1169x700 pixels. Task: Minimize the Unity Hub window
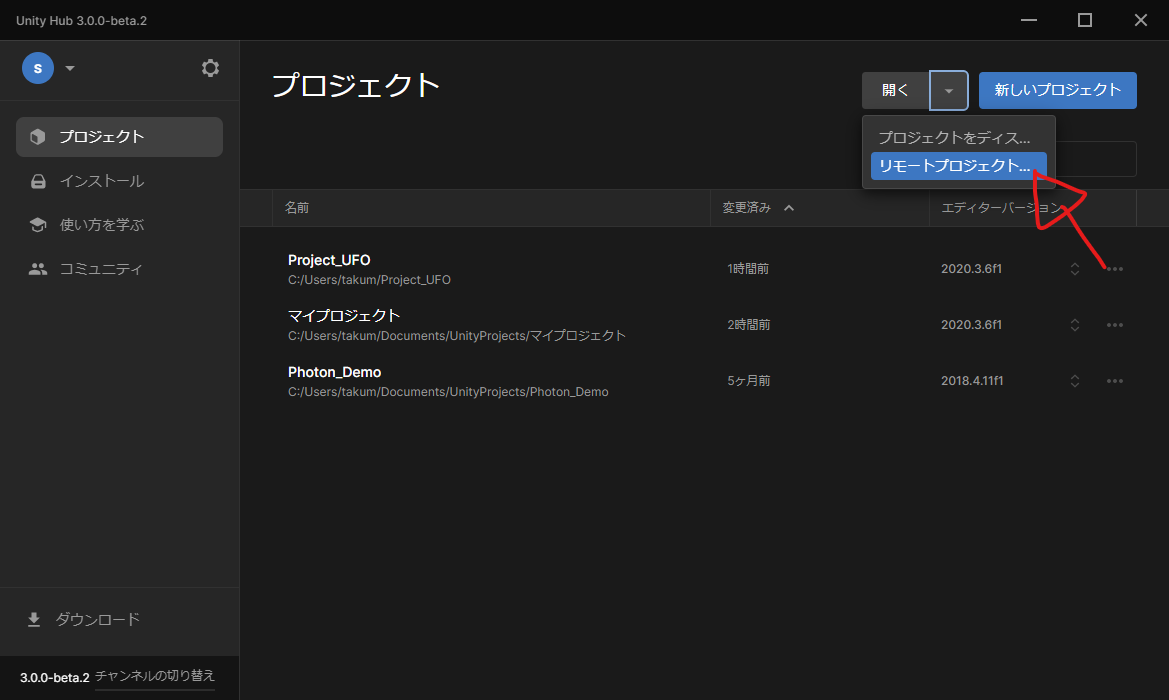point(1029,20)
